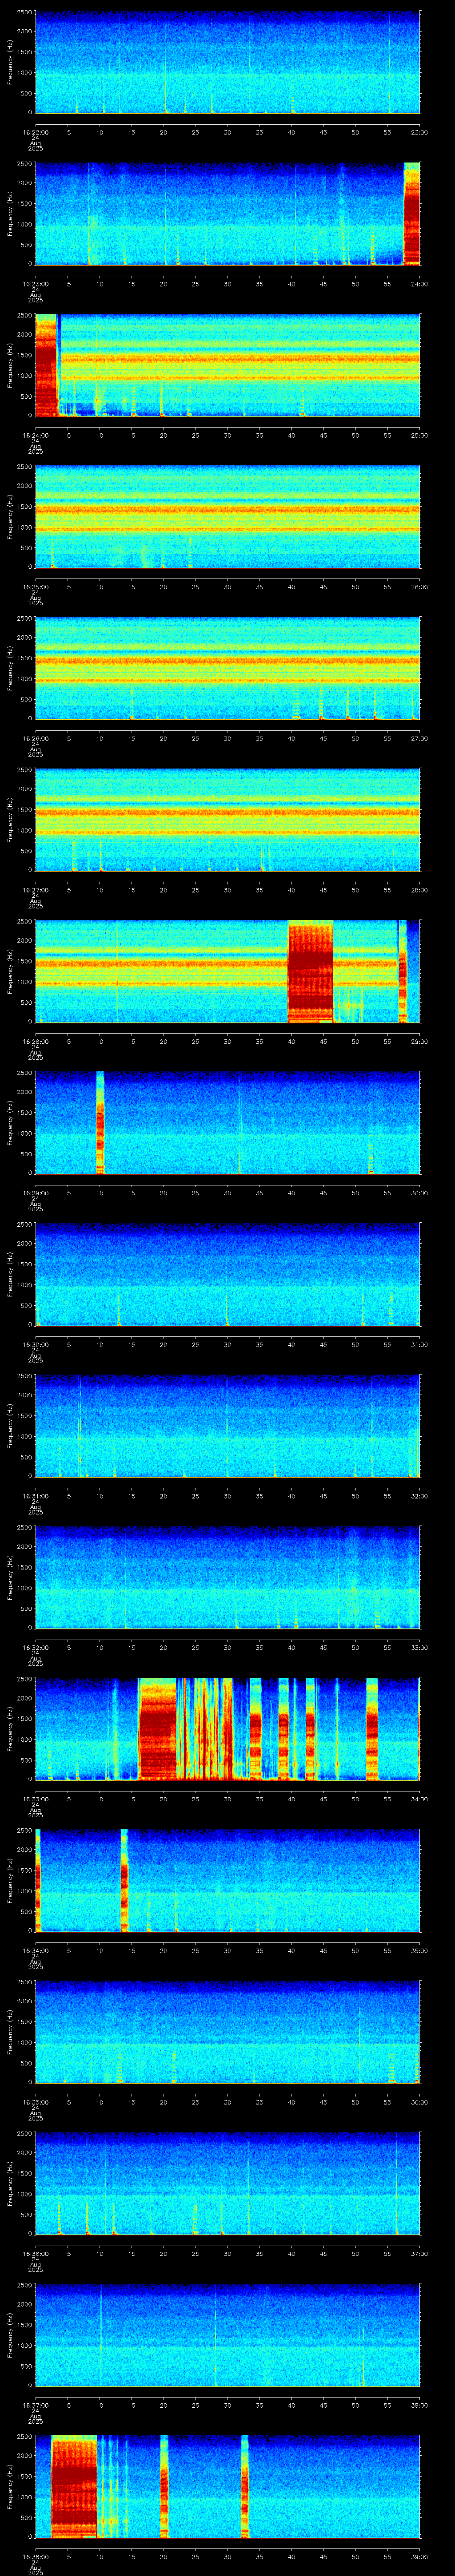Click the '16:29:00' time axis label

pyautogui.click(x=35, y=1192)
